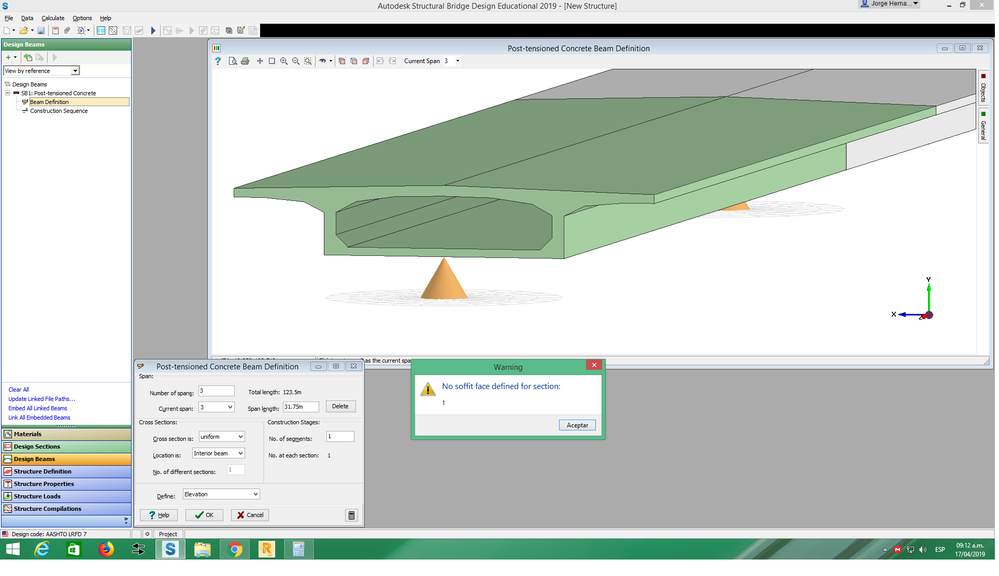Open the Help menu
The image size is (999, 576).
(x=106, y=18)
